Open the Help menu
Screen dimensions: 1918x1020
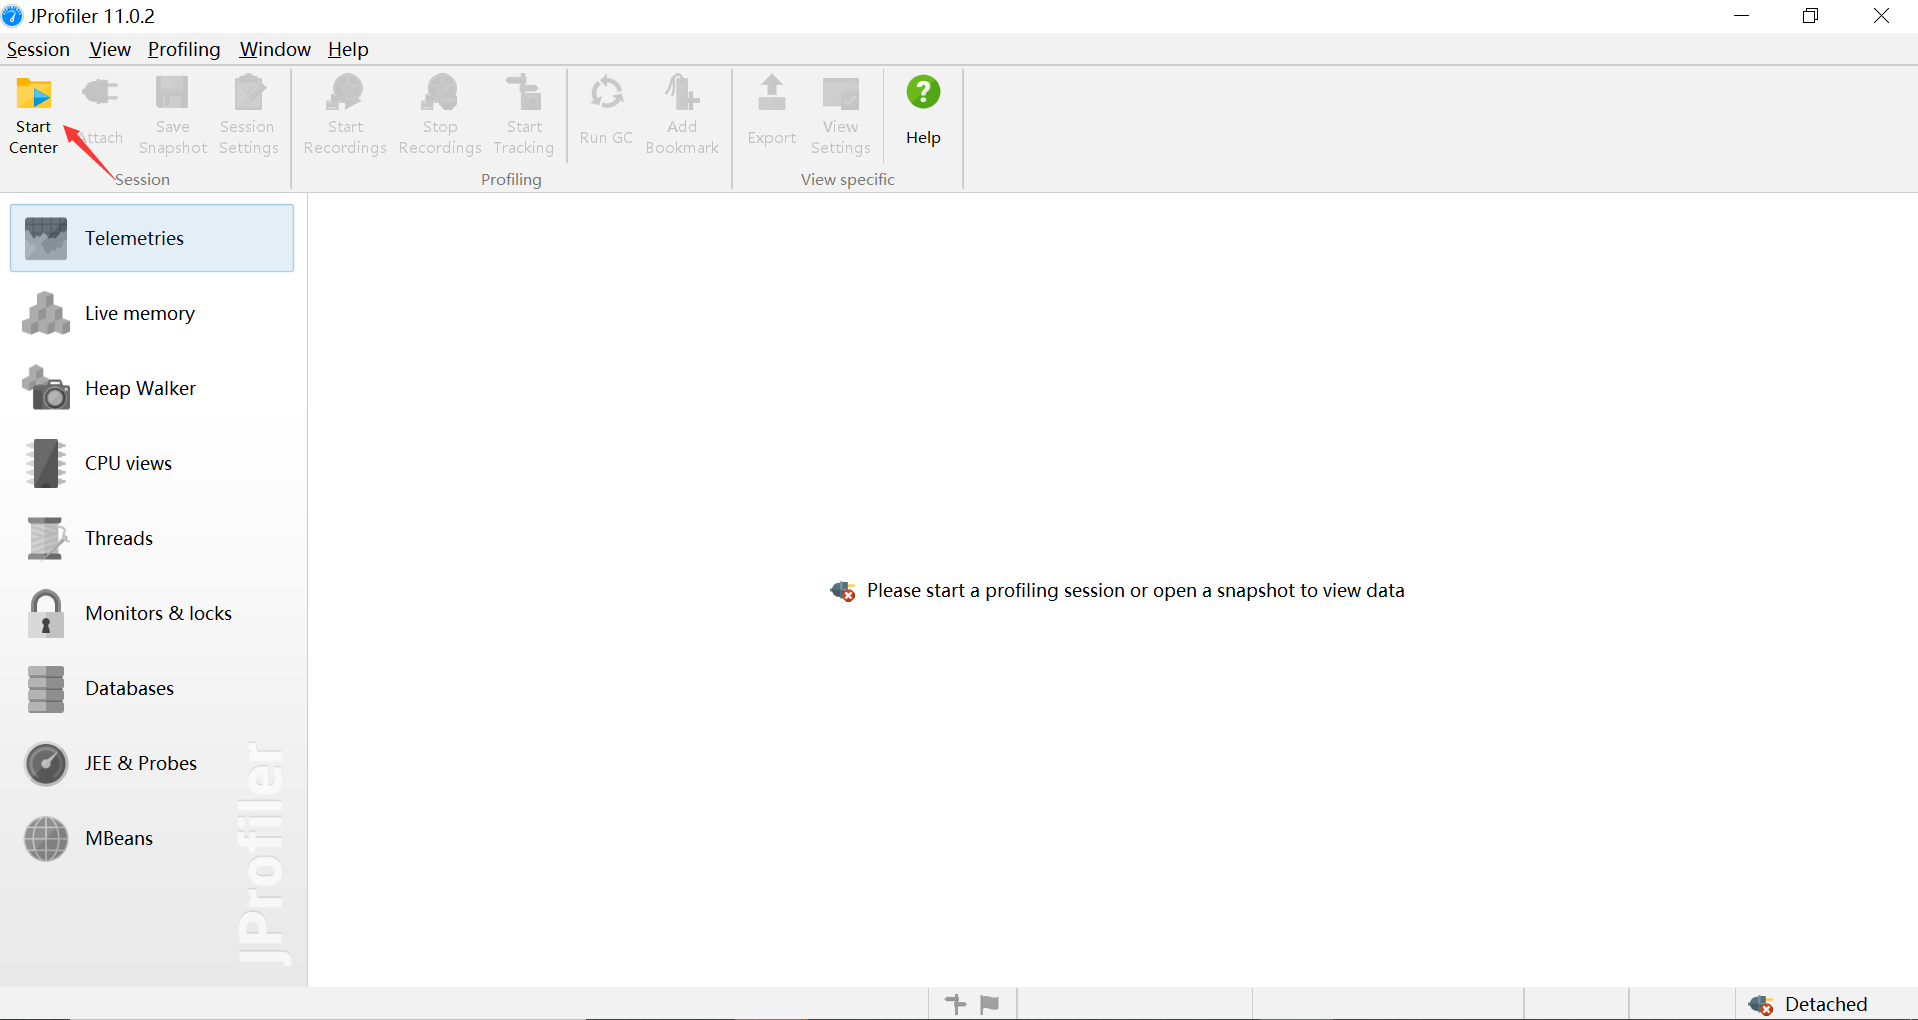348,49
